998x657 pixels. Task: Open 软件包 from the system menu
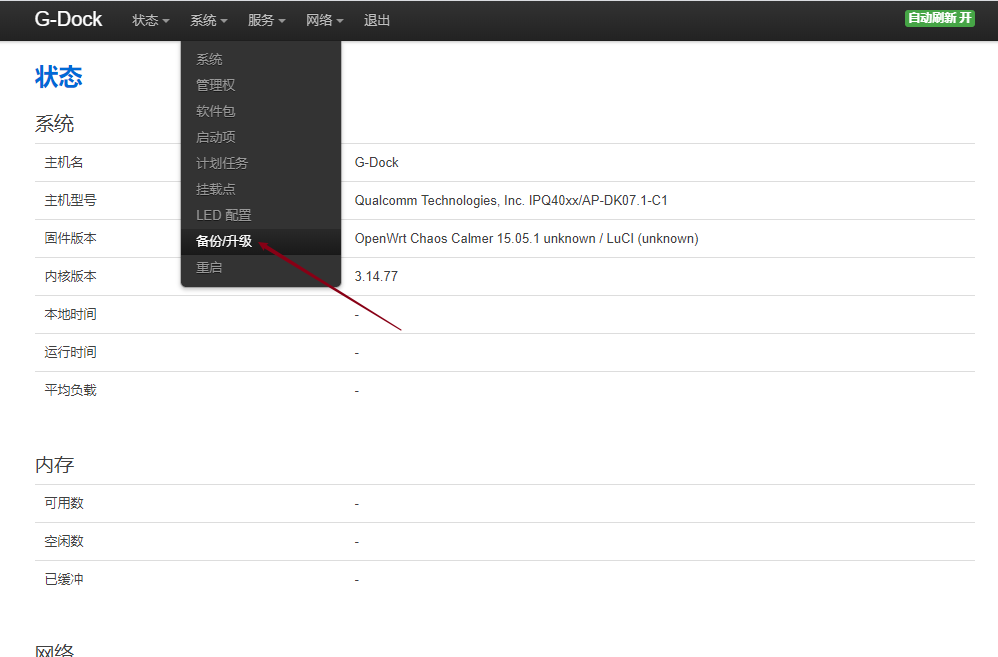point(261,111)
